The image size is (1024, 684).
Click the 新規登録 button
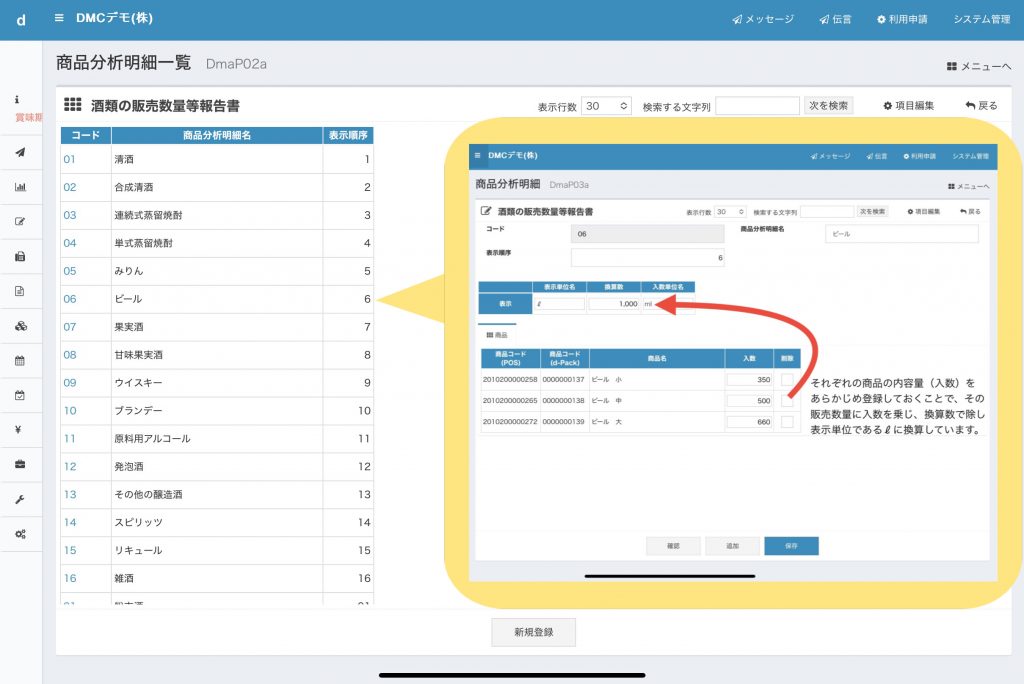pyautogui.click(x=533, y=632)
